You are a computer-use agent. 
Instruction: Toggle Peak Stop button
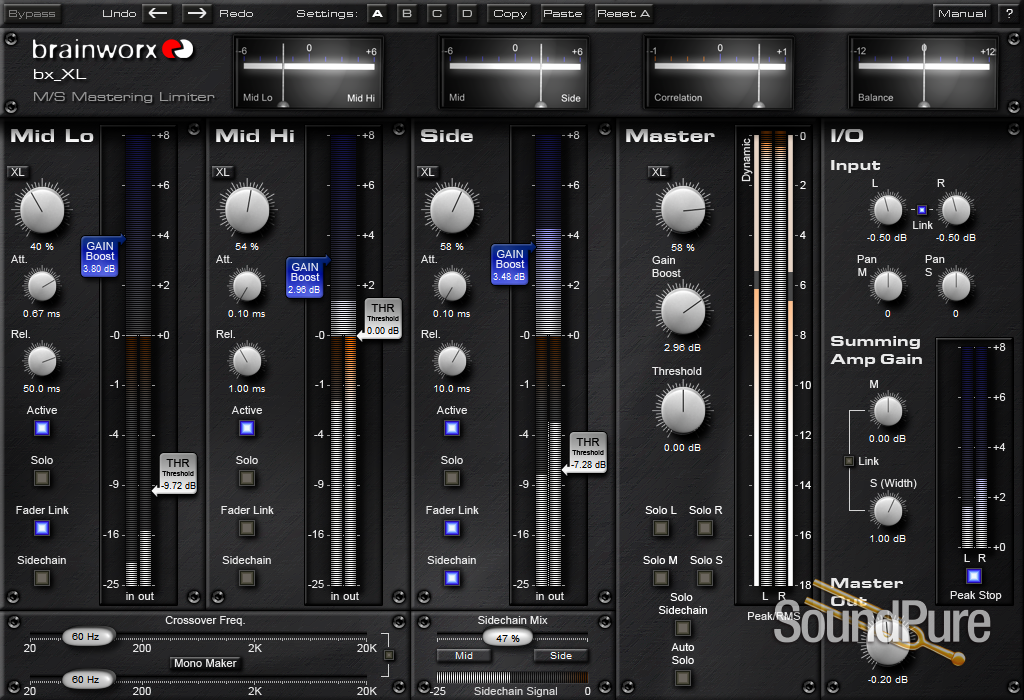point(974,576)
